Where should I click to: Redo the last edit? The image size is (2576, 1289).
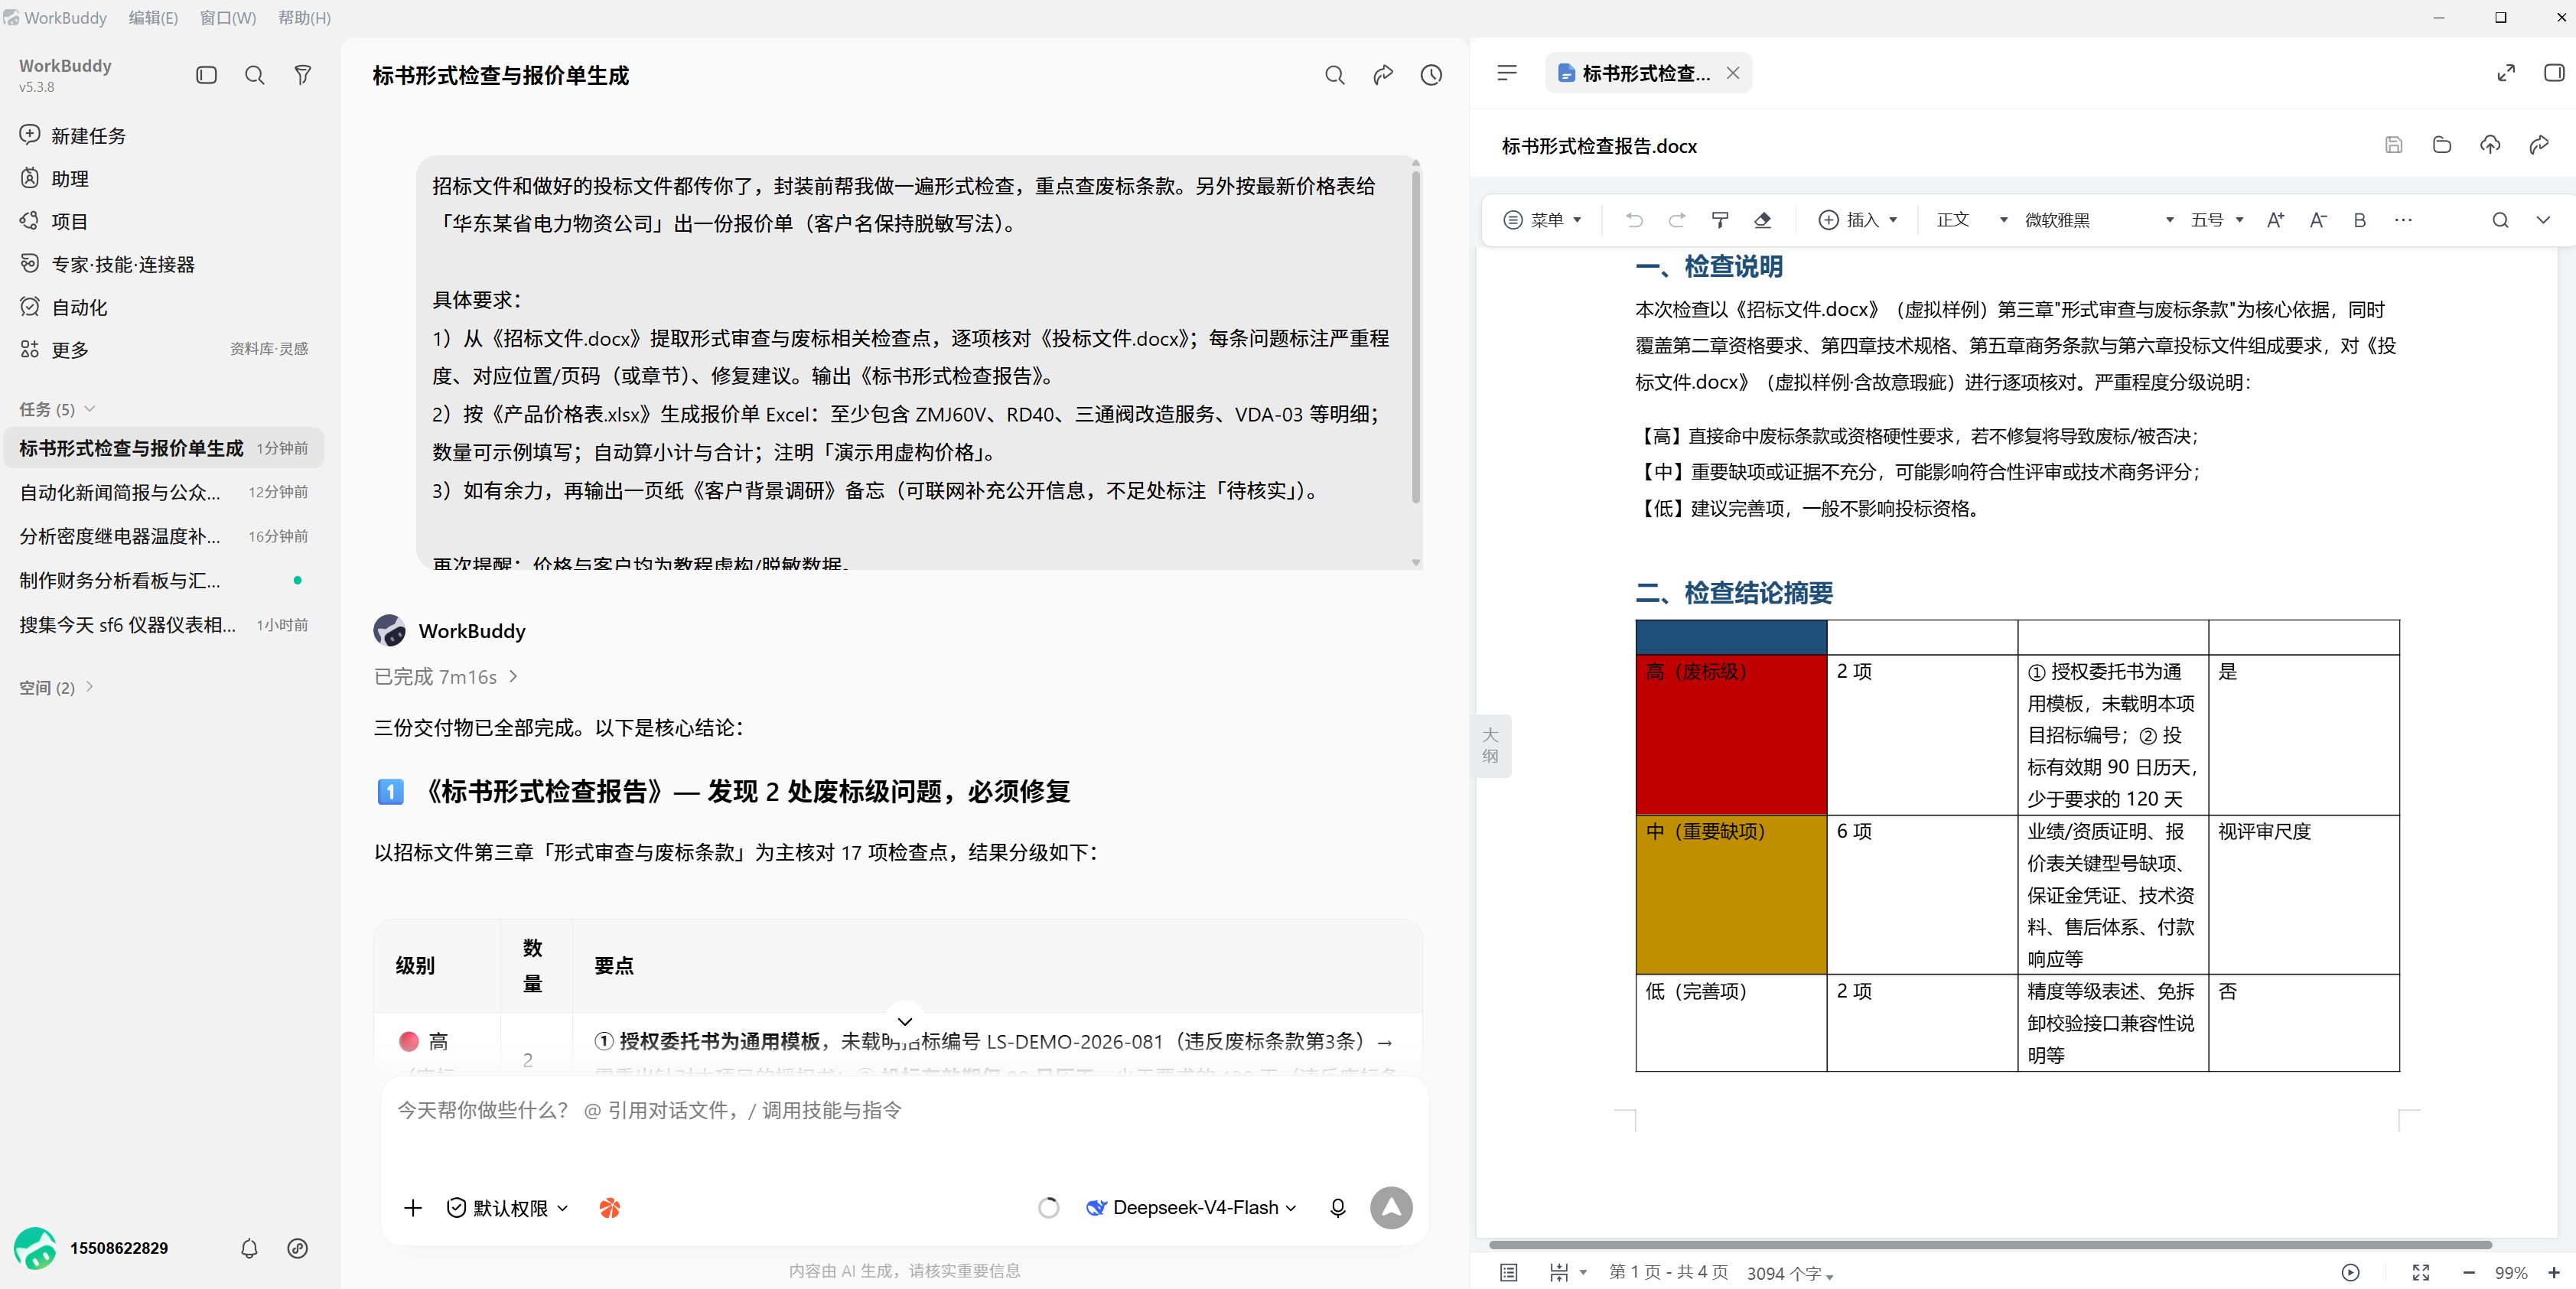click(x=1677, y=220)
